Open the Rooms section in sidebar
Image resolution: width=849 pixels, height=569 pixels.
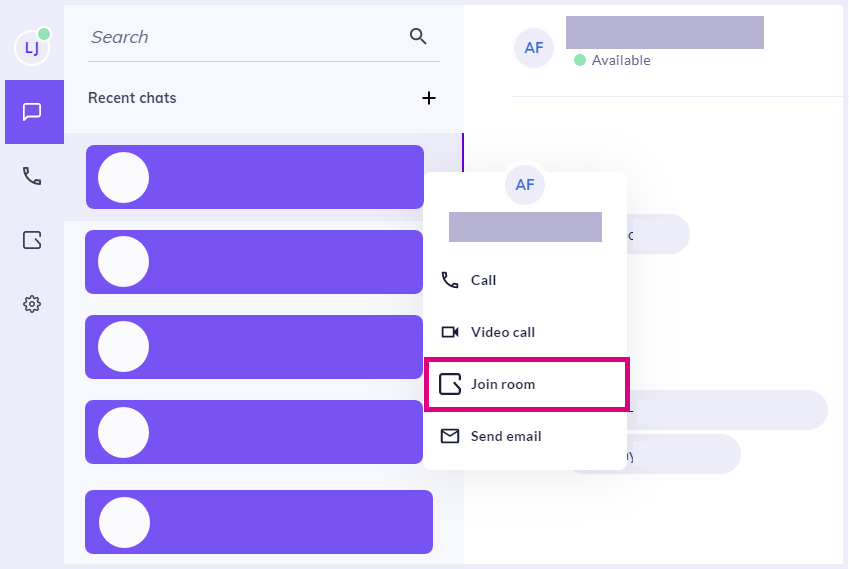pyautogui.click(x=32, y=240)
